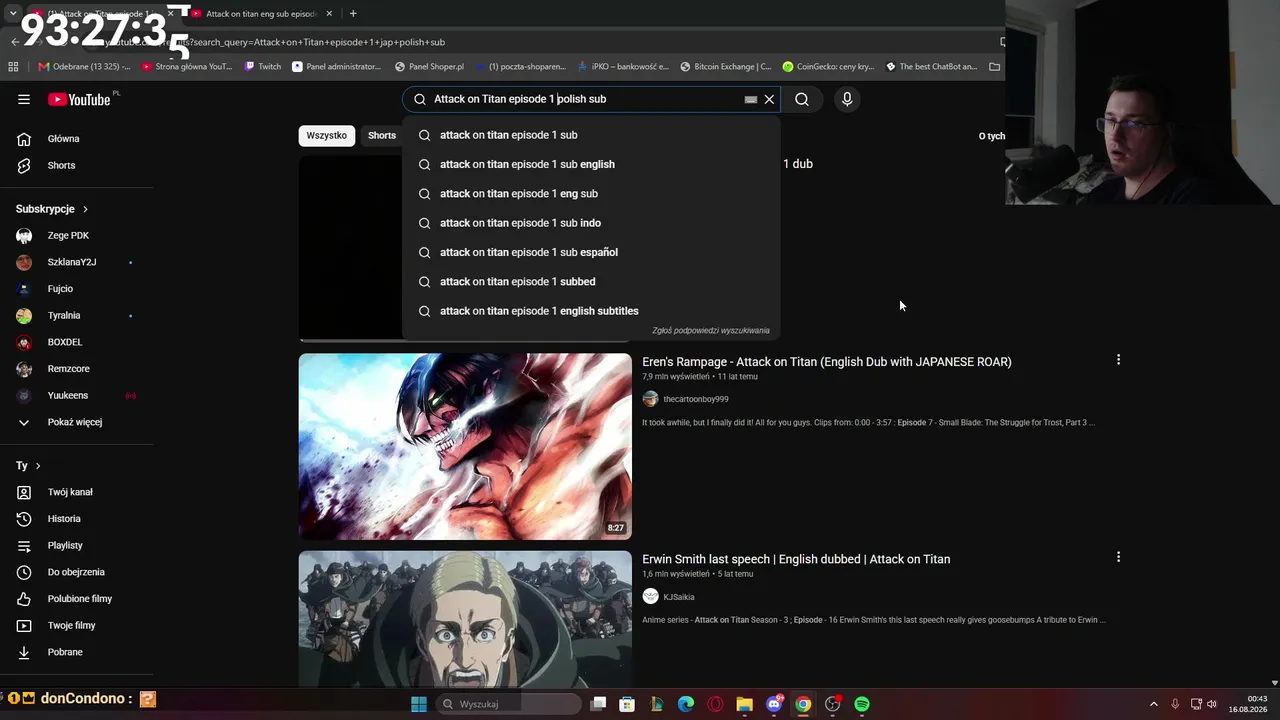1280x720 pixels.
Task: Open the Odebrane Gmail bookmark
Action: (84, 67)
